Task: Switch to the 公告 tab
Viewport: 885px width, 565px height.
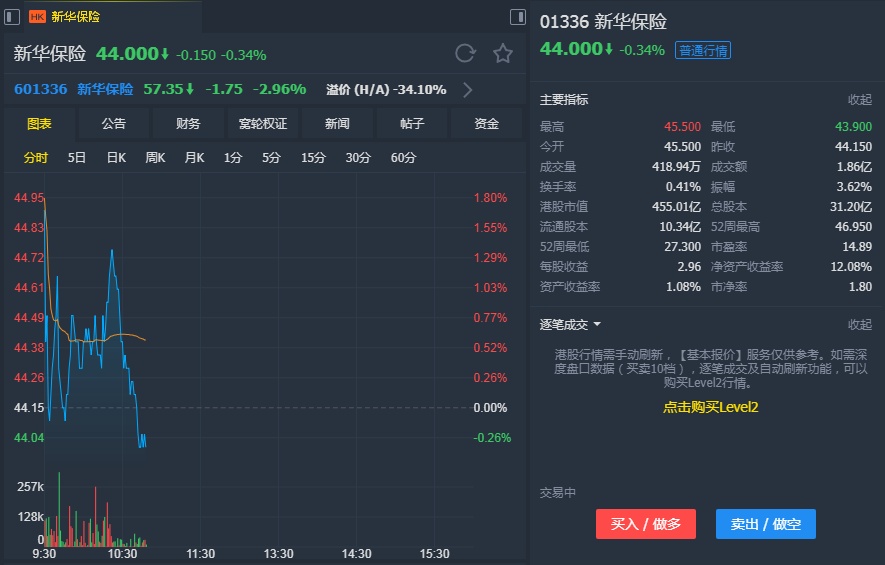Action: tap(114, 124)
